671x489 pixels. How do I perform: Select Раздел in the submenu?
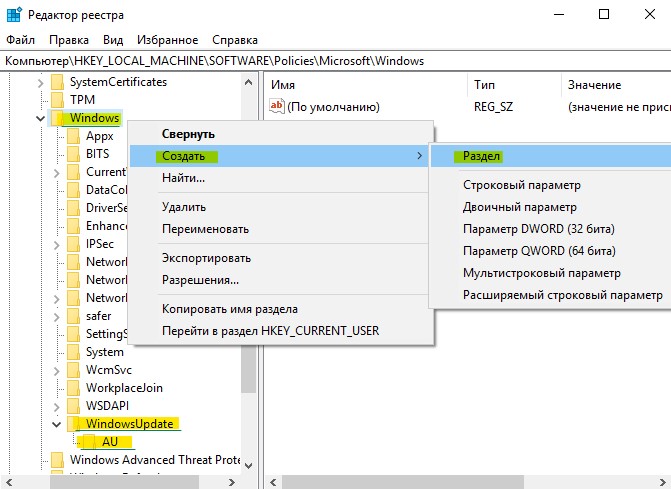pos(551,156)
